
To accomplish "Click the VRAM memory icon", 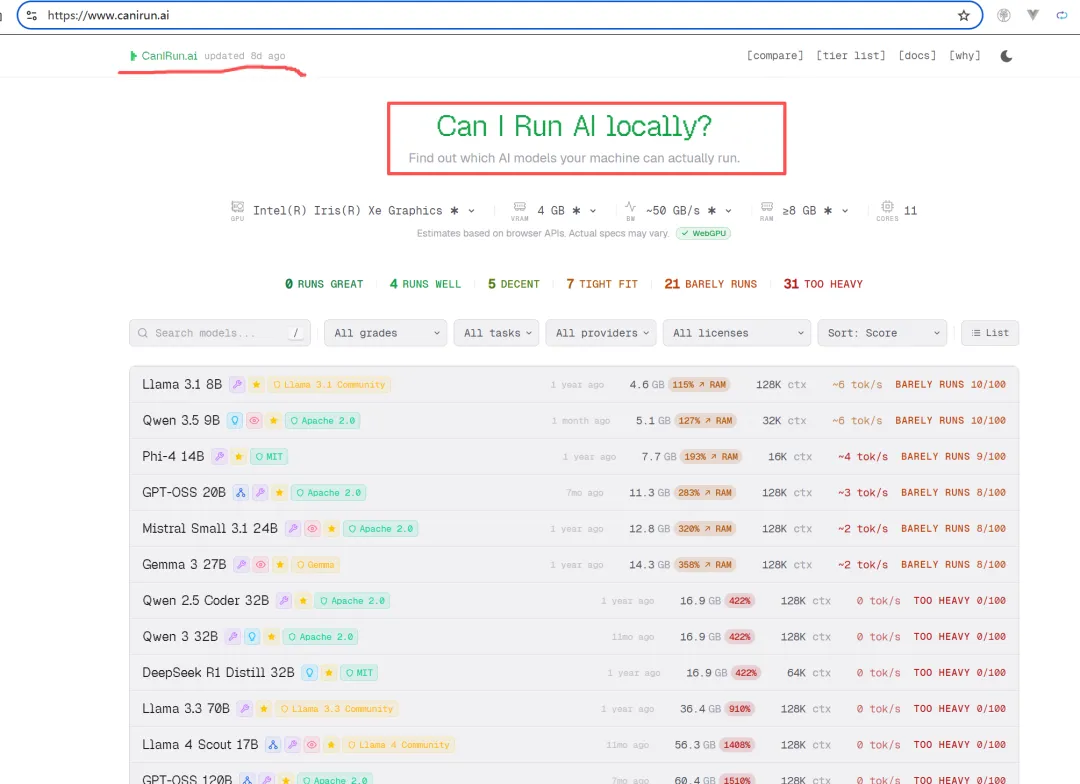I will (x=520, y=207).
